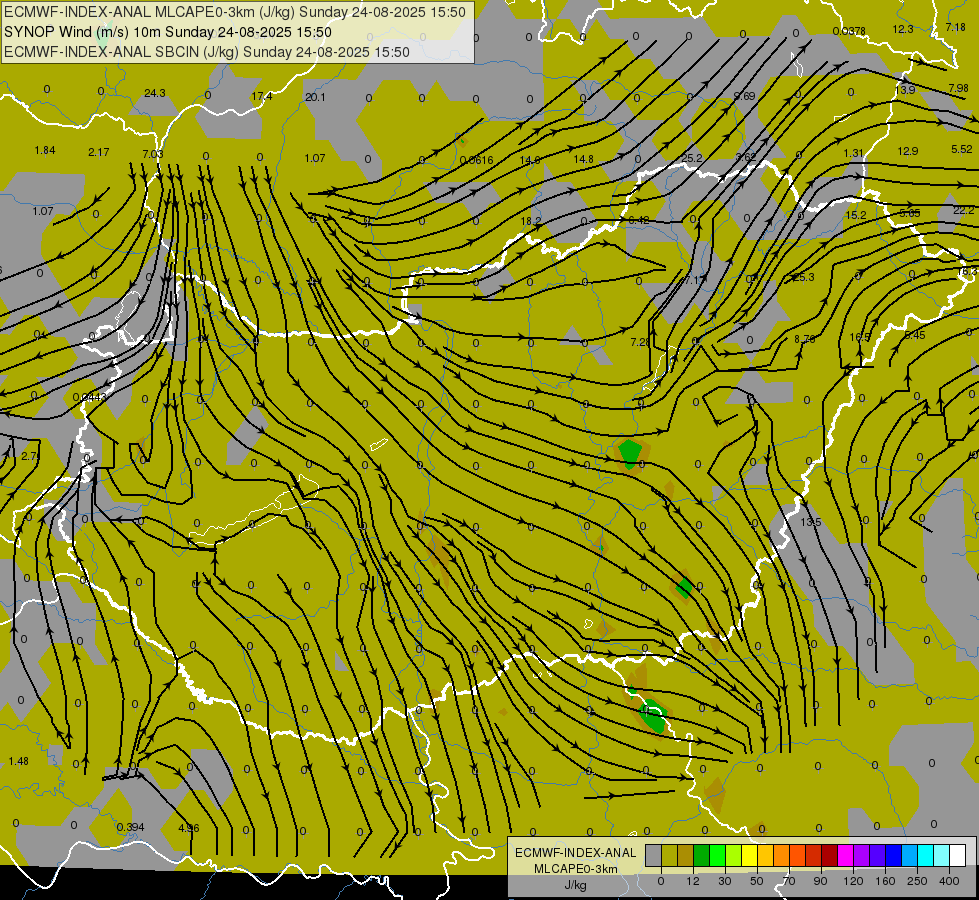
Task: Click the 7.98 value on the map
Action: [958, 88]
